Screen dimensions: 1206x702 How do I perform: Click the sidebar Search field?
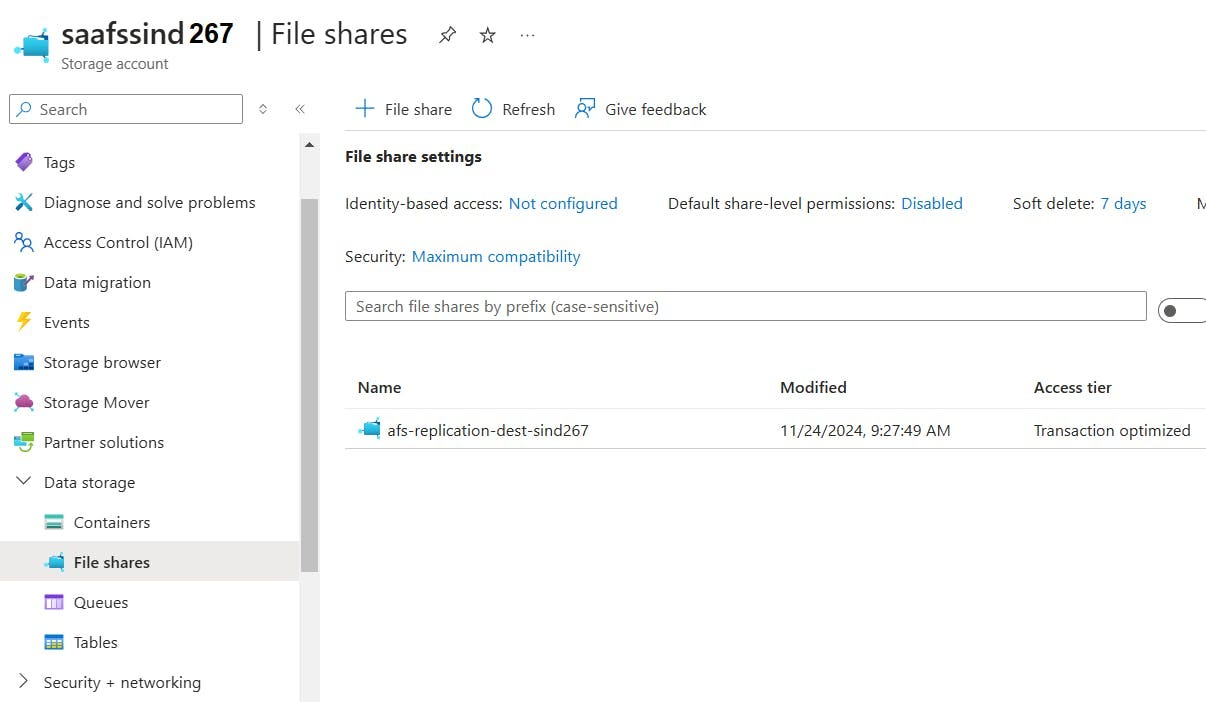tap(126, 109)
